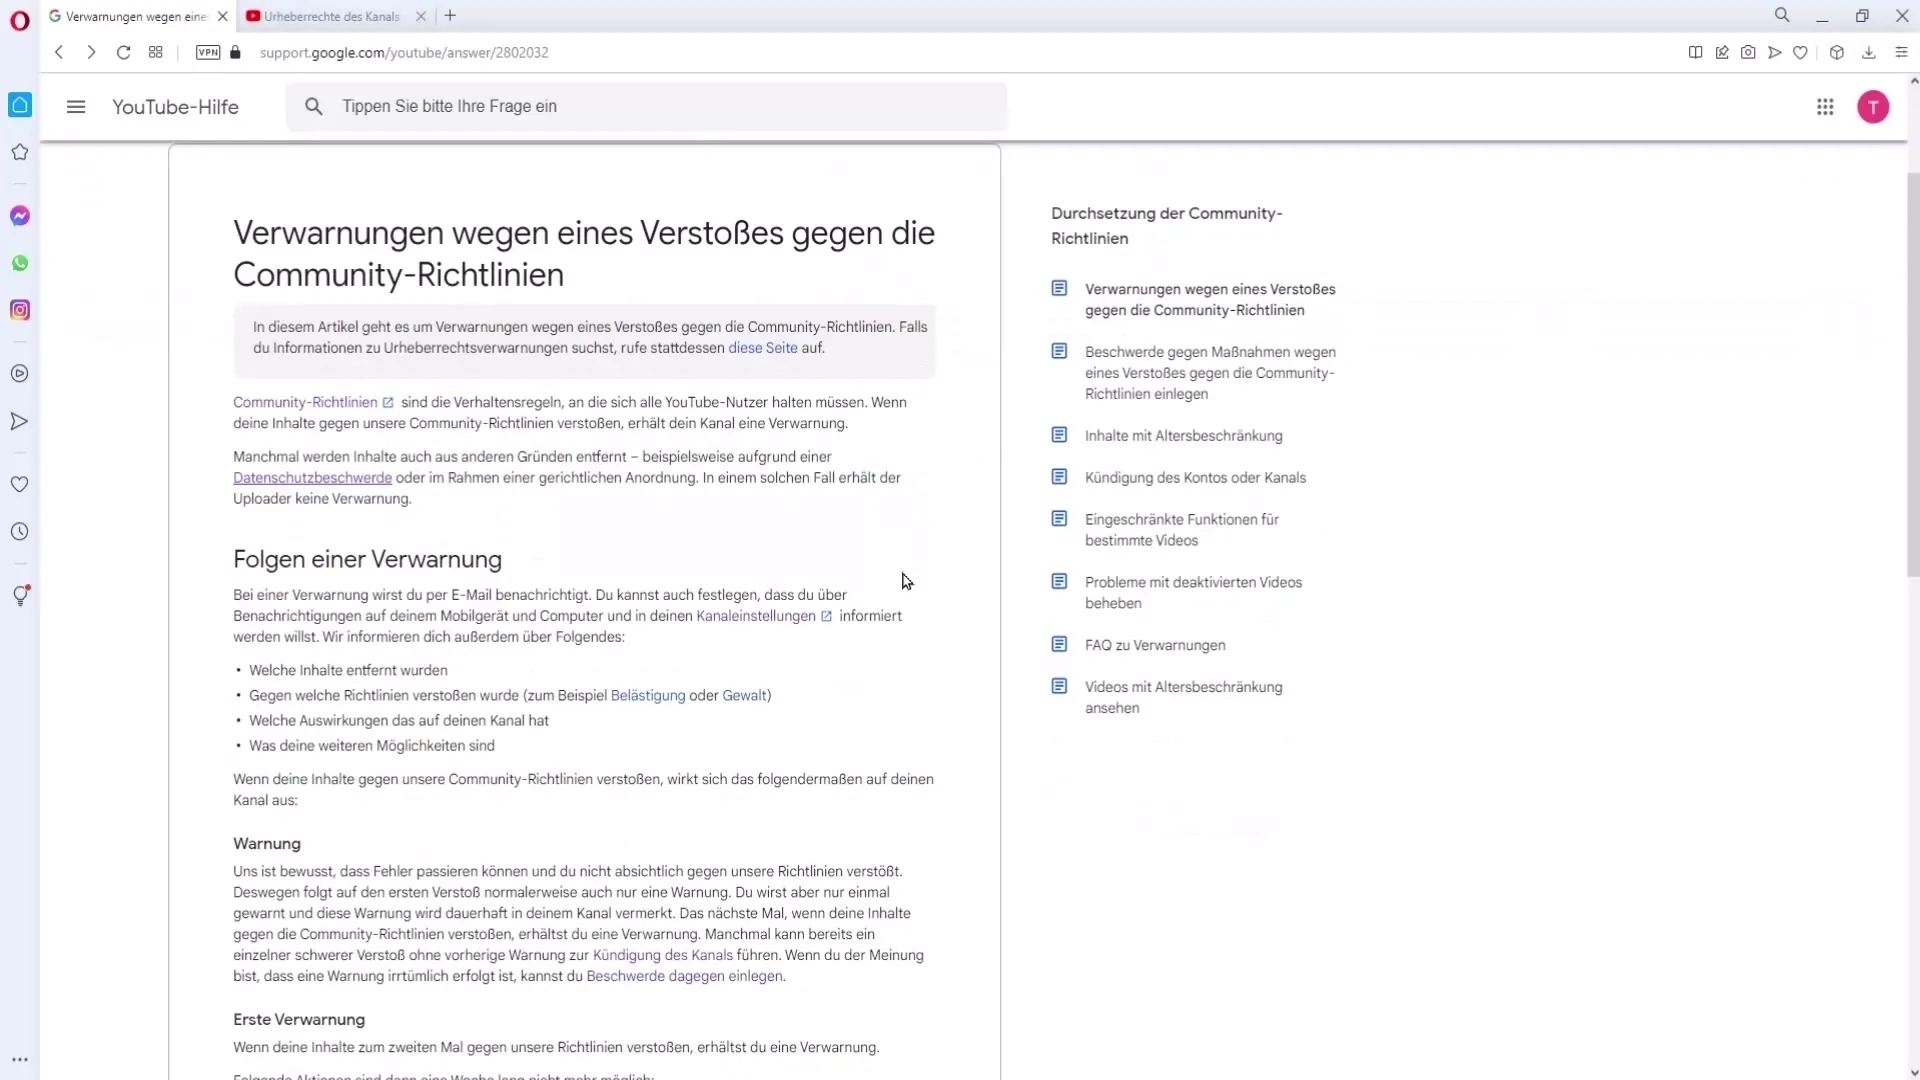1920x1080 pixels.
Task: Reload the current page
Action: 123,53
